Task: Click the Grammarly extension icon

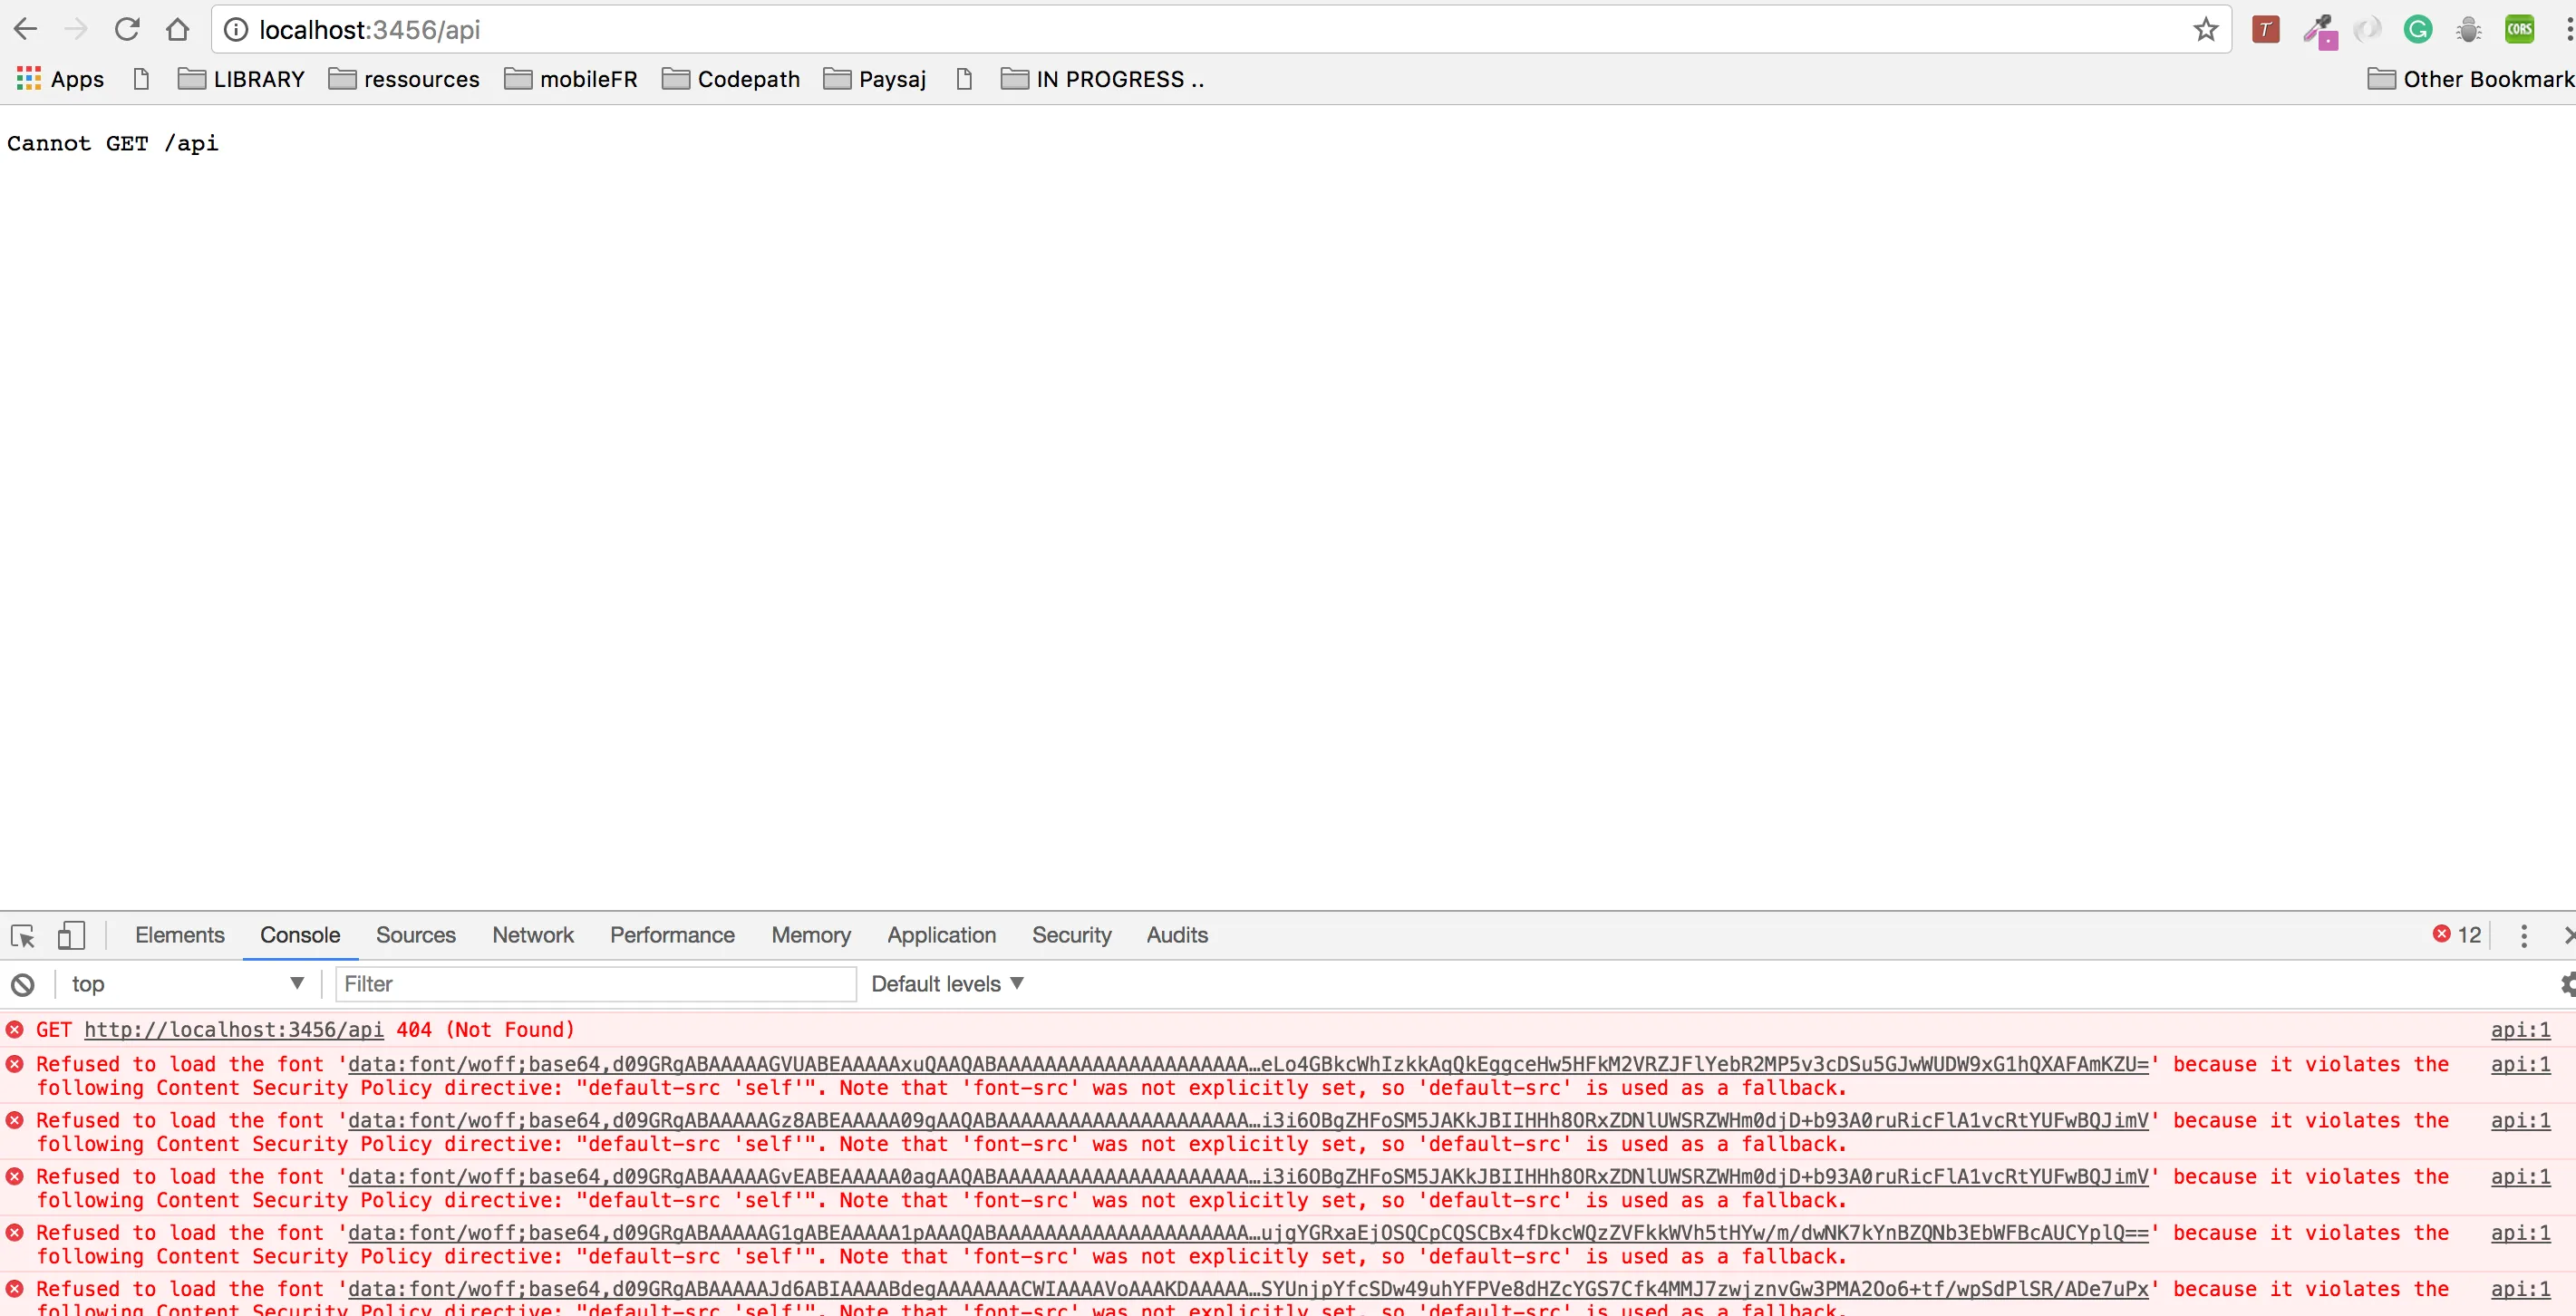Action: point(2417,29)
